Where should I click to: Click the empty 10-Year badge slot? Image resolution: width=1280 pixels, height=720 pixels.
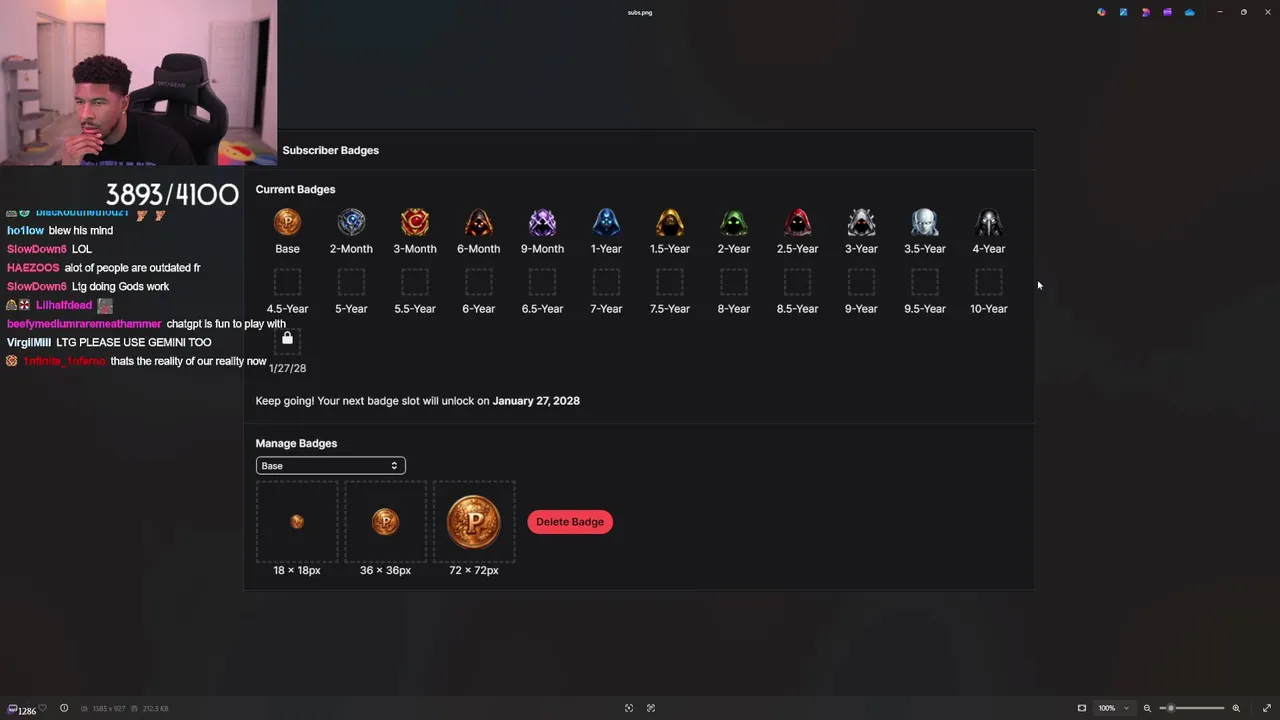(x=989, y=281)
